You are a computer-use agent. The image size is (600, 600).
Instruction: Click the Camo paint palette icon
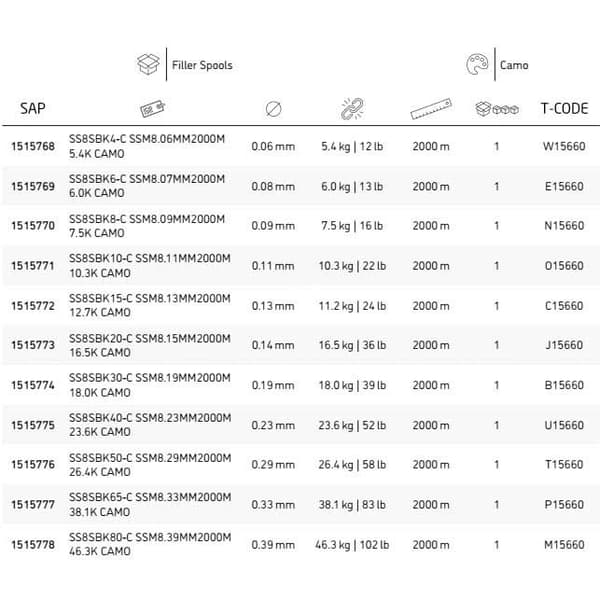pos(477,64)
